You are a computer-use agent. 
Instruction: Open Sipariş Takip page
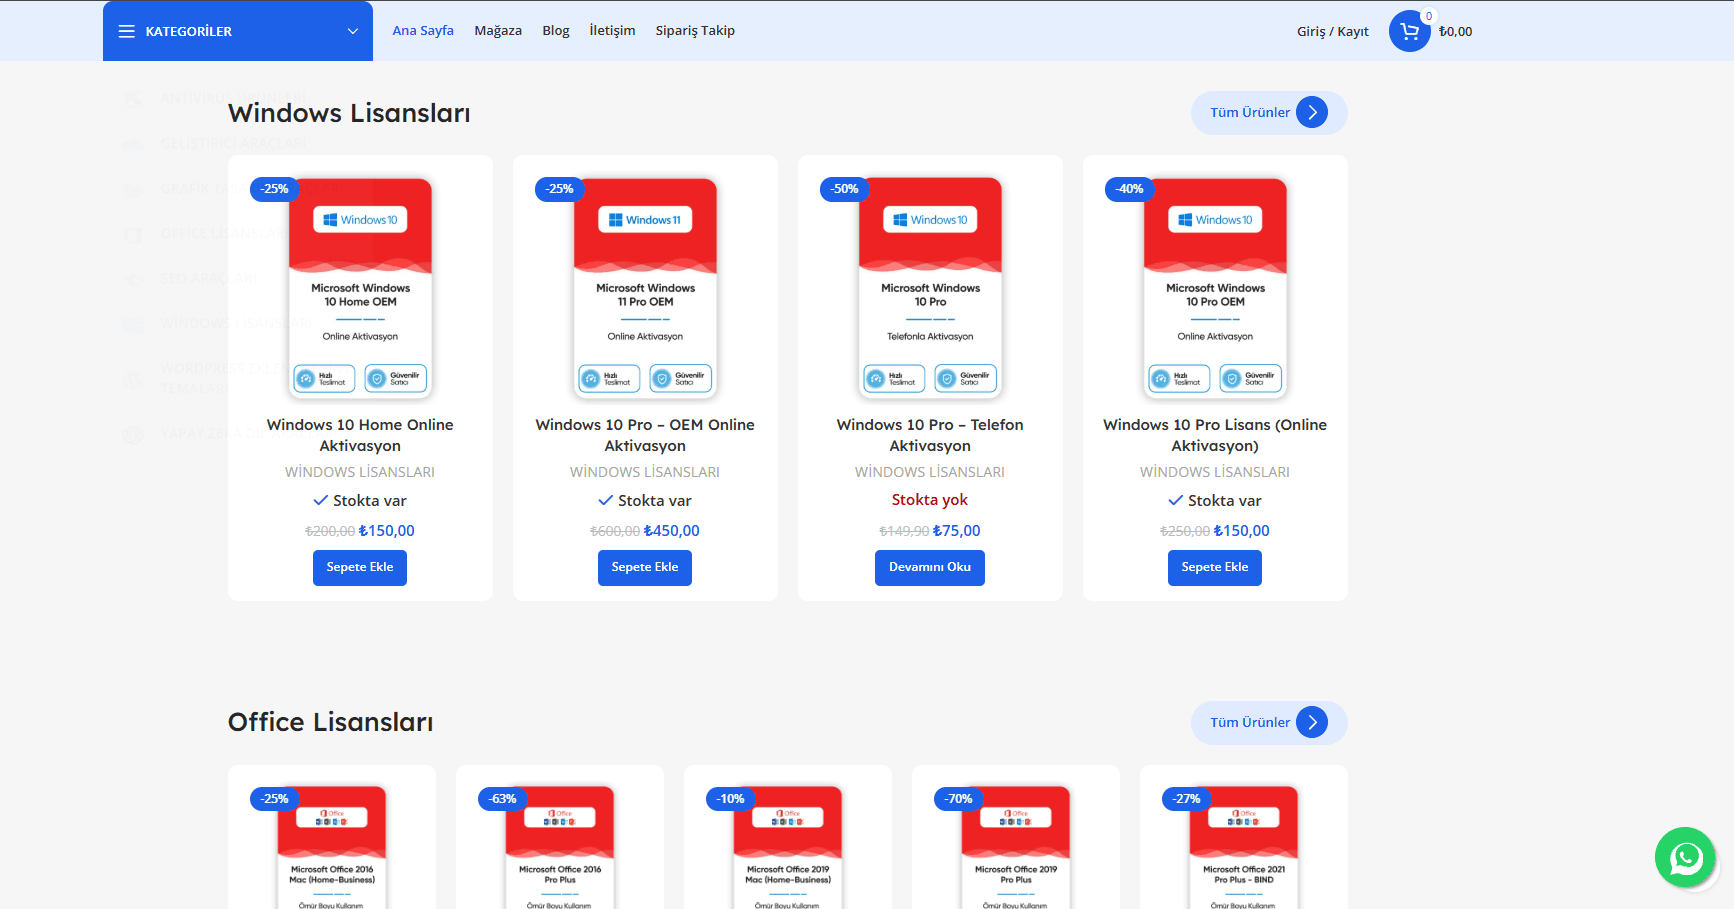click(695, 31)
